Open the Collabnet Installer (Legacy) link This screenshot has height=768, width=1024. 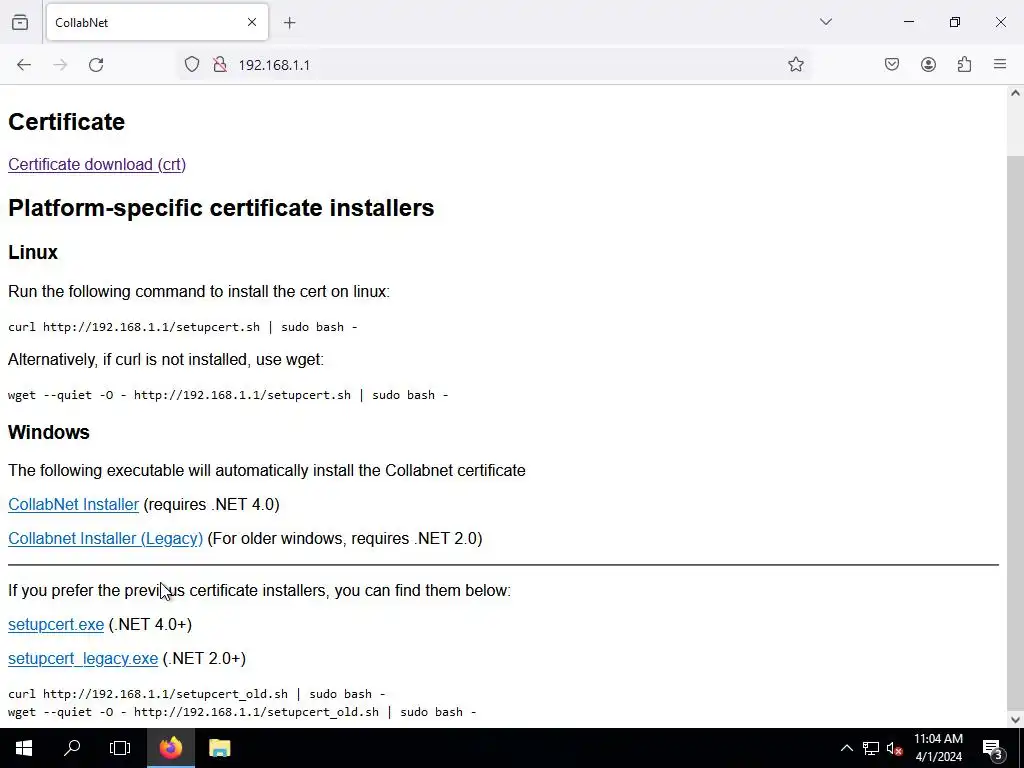106,538
